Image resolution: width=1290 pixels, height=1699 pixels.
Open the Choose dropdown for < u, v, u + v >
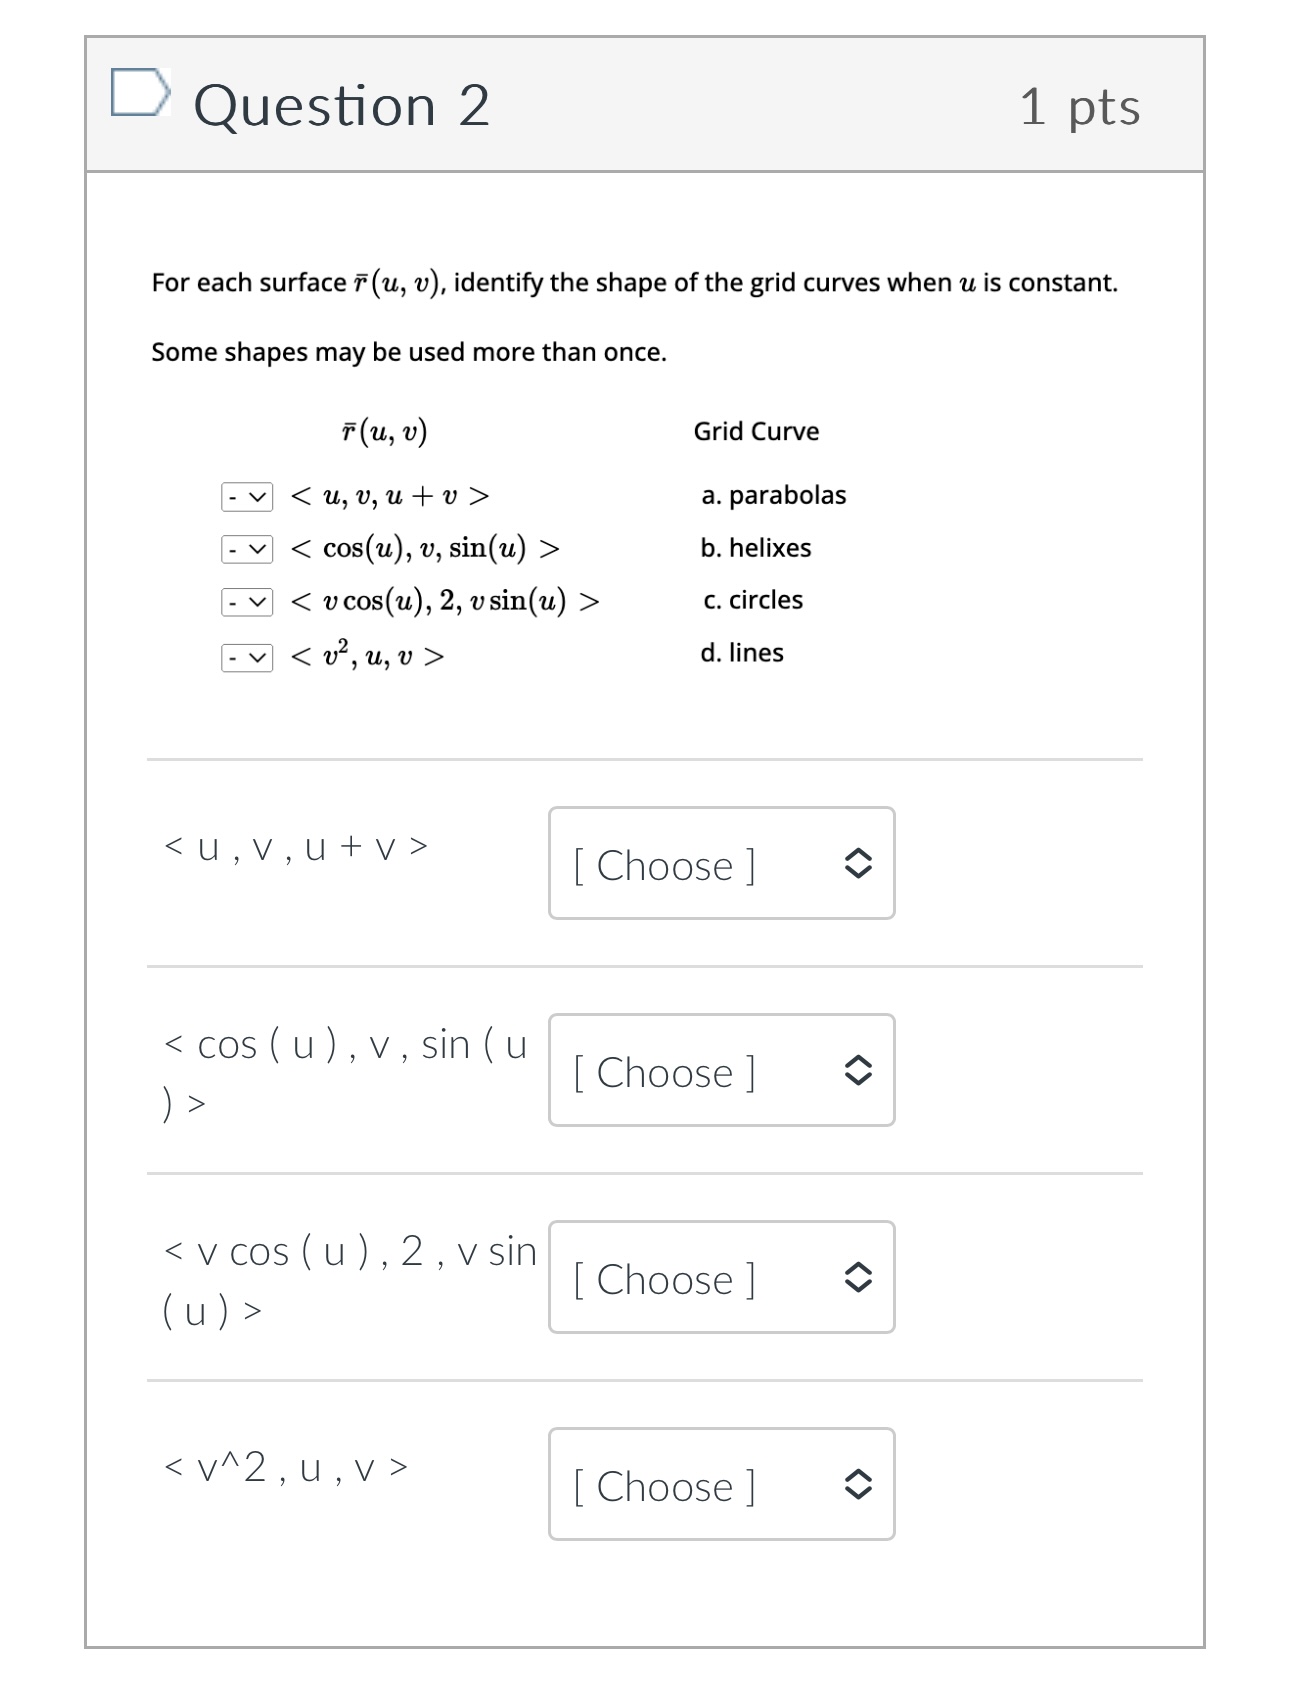(x=721, y=864)
